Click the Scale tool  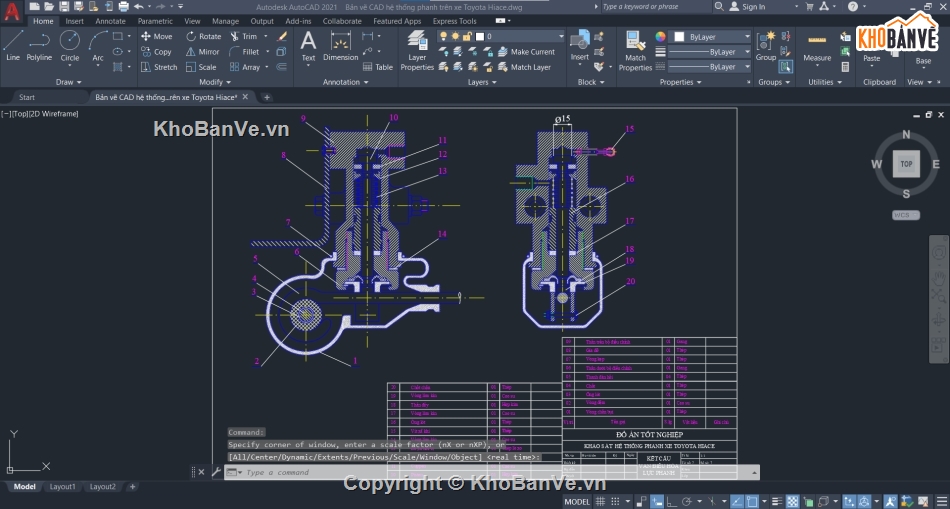coord(201,67)
